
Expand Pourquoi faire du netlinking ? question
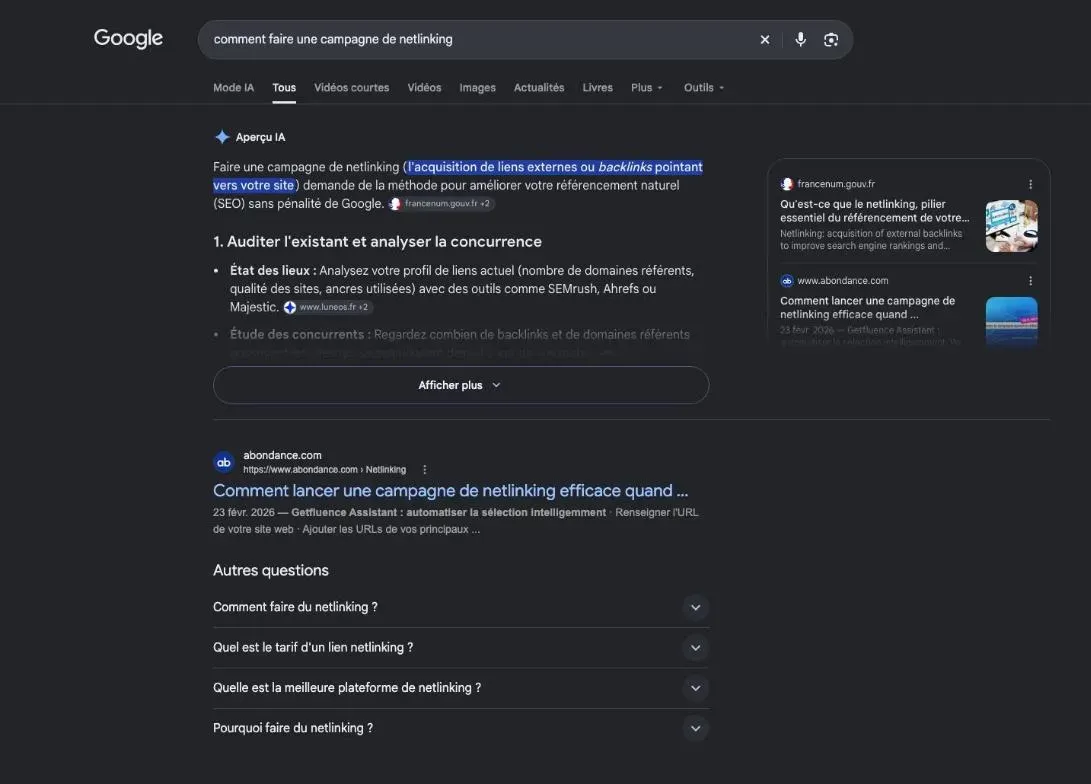[461, 728]
